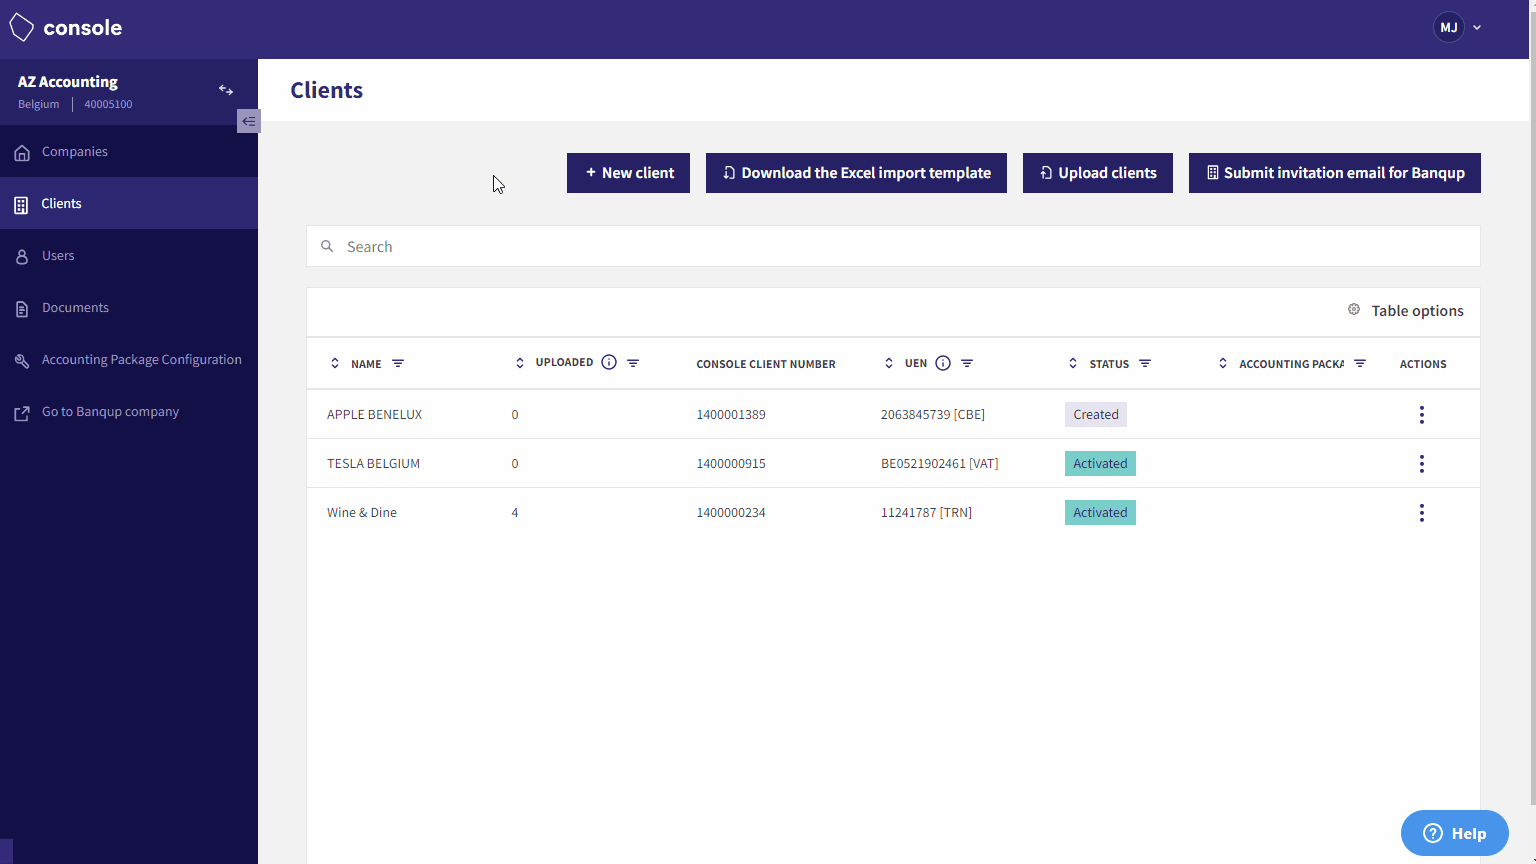This screenshot has height=864, width=1536.
Task: Open actions menu for Wine & Dine
Action: [x=1422, y=513]
